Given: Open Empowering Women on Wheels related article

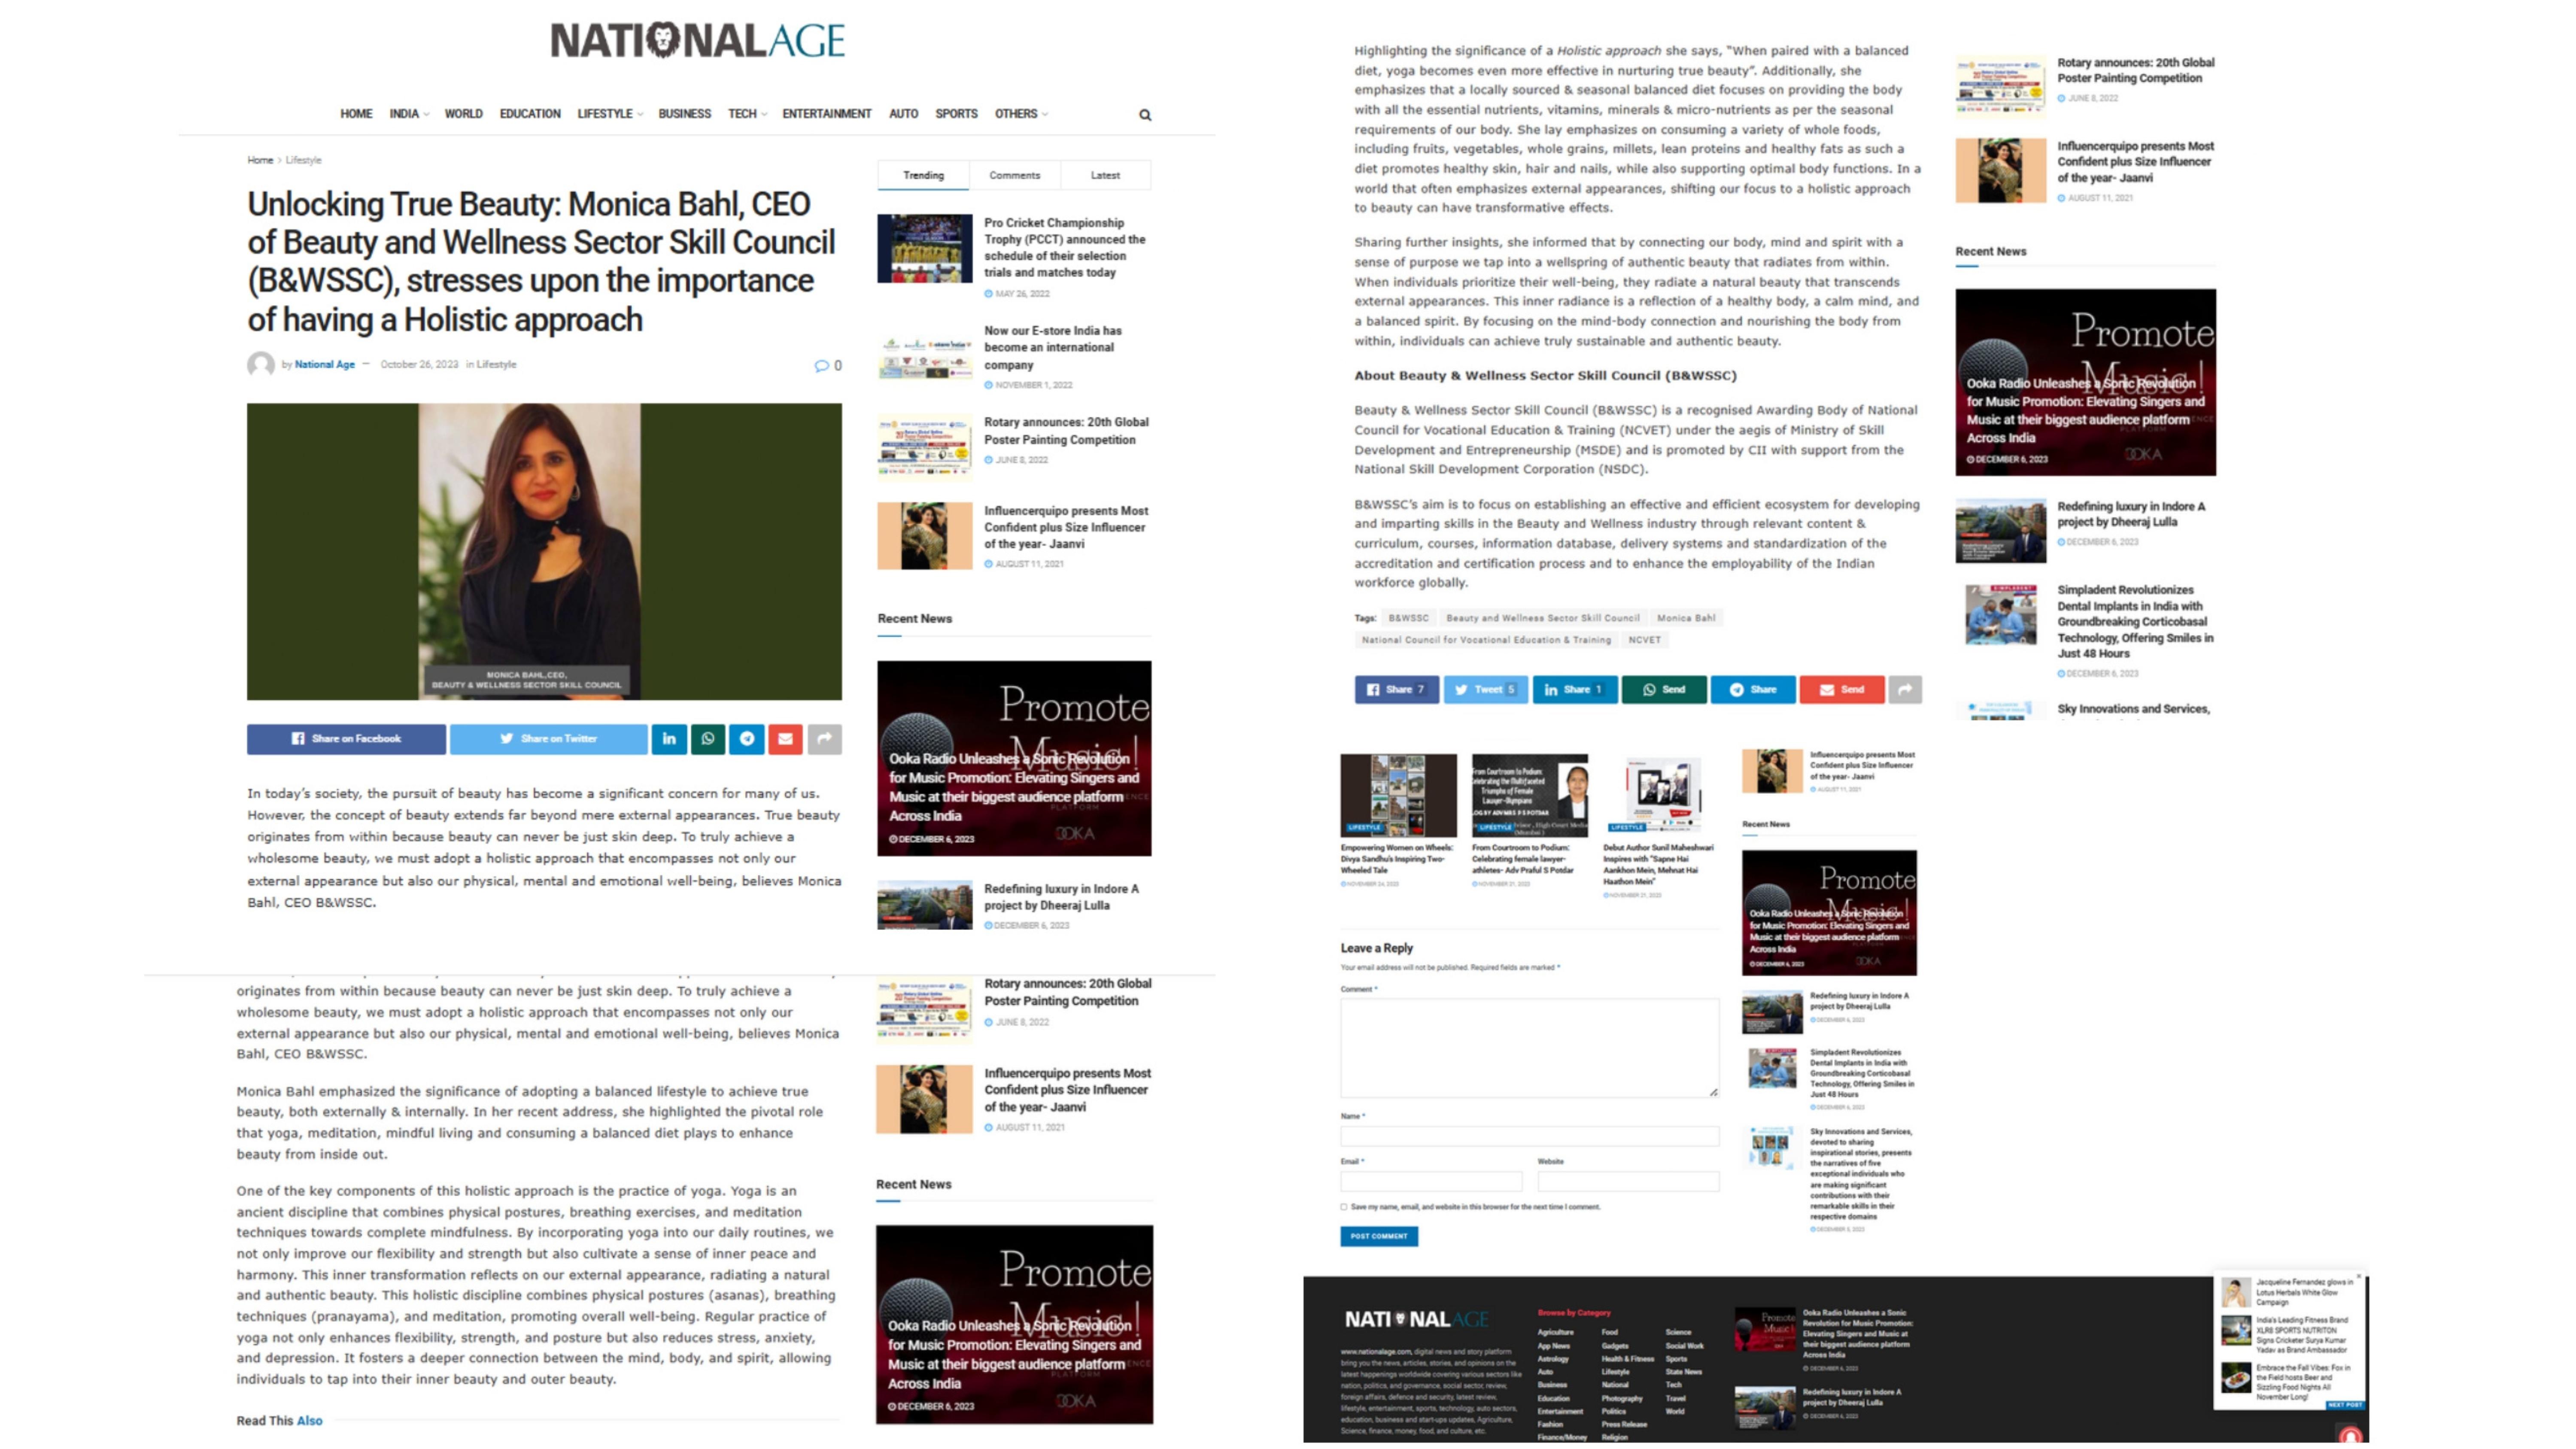Looking at the screenshot, I should 1397,859.
